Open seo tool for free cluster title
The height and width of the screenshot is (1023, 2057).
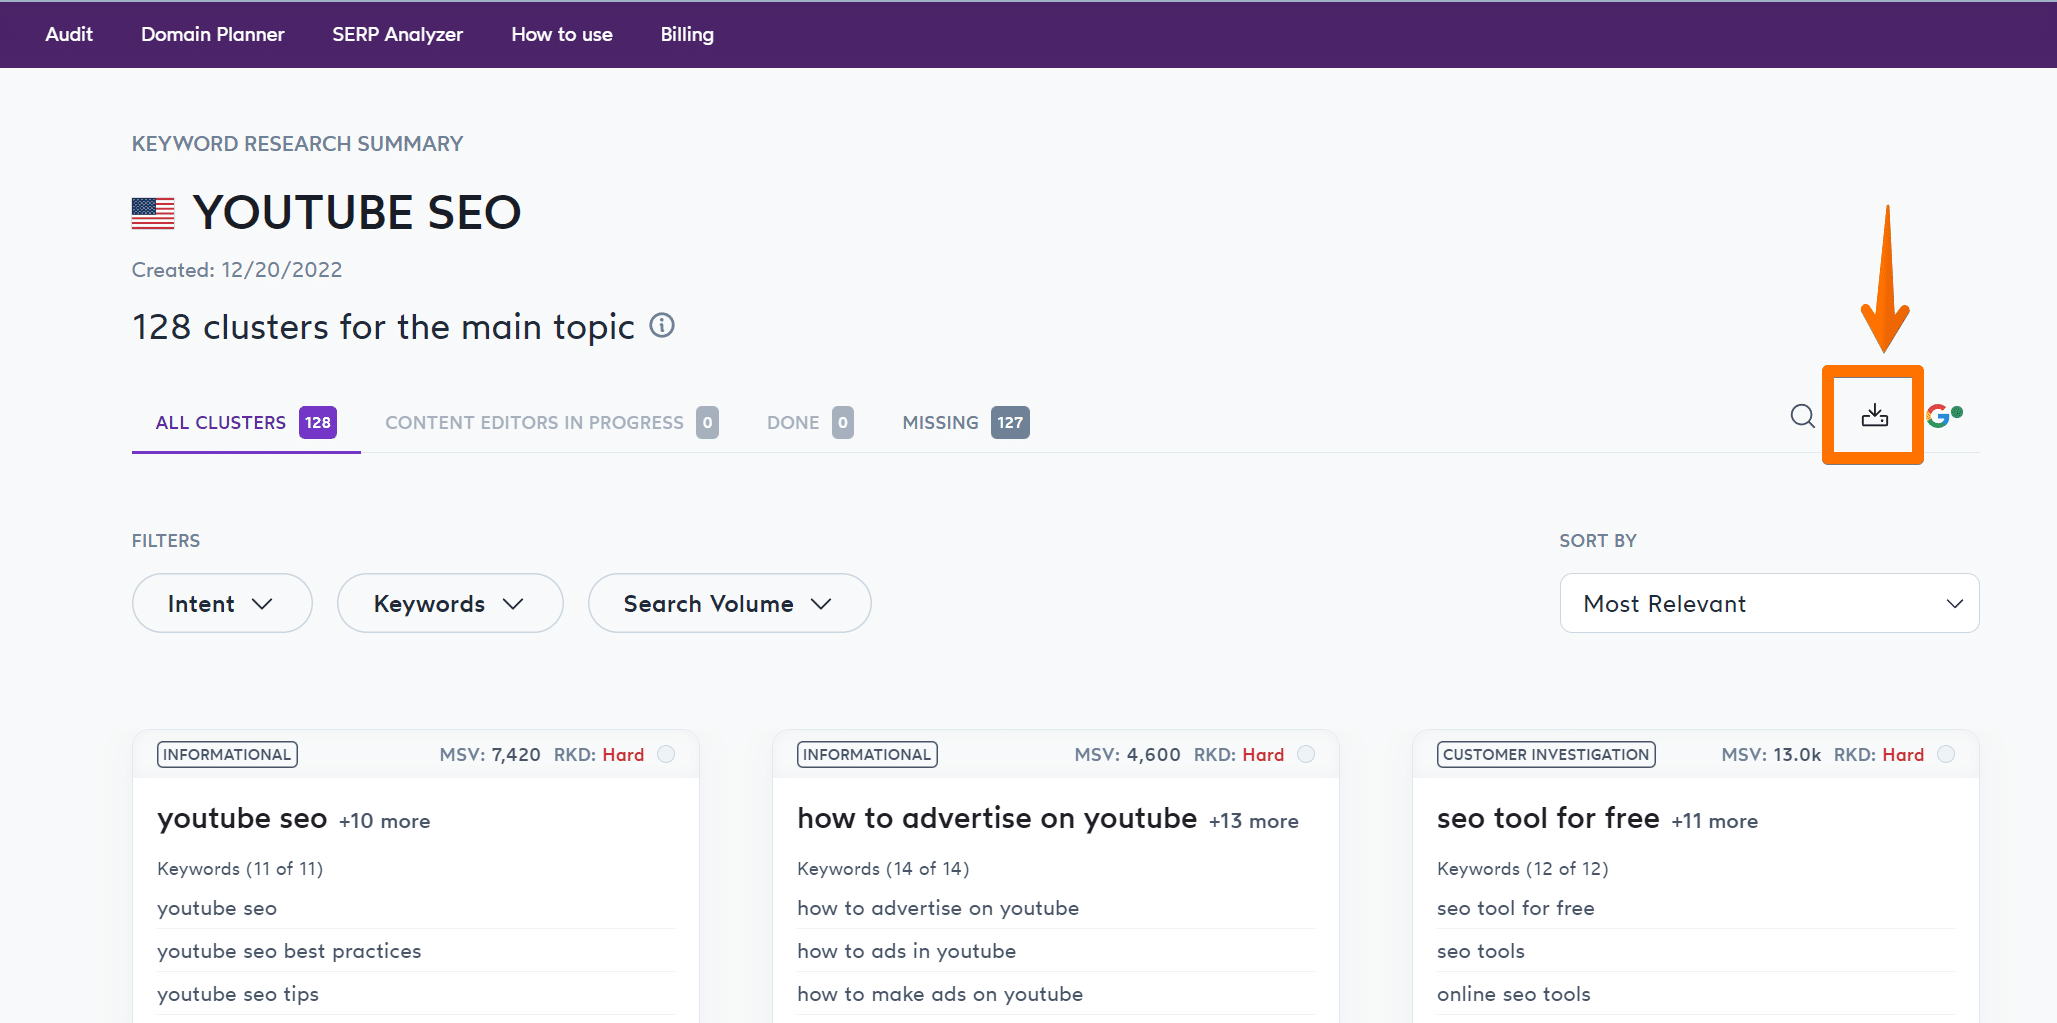coord(1548,819)
